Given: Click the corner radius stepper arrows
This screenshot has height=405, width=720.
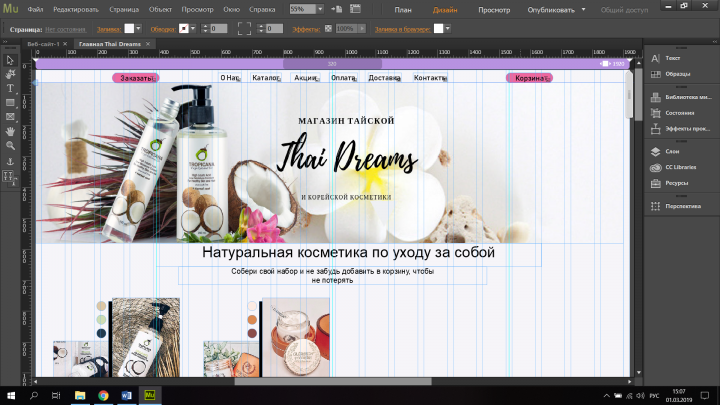Looking at the screenshot, I should (261, 28).
